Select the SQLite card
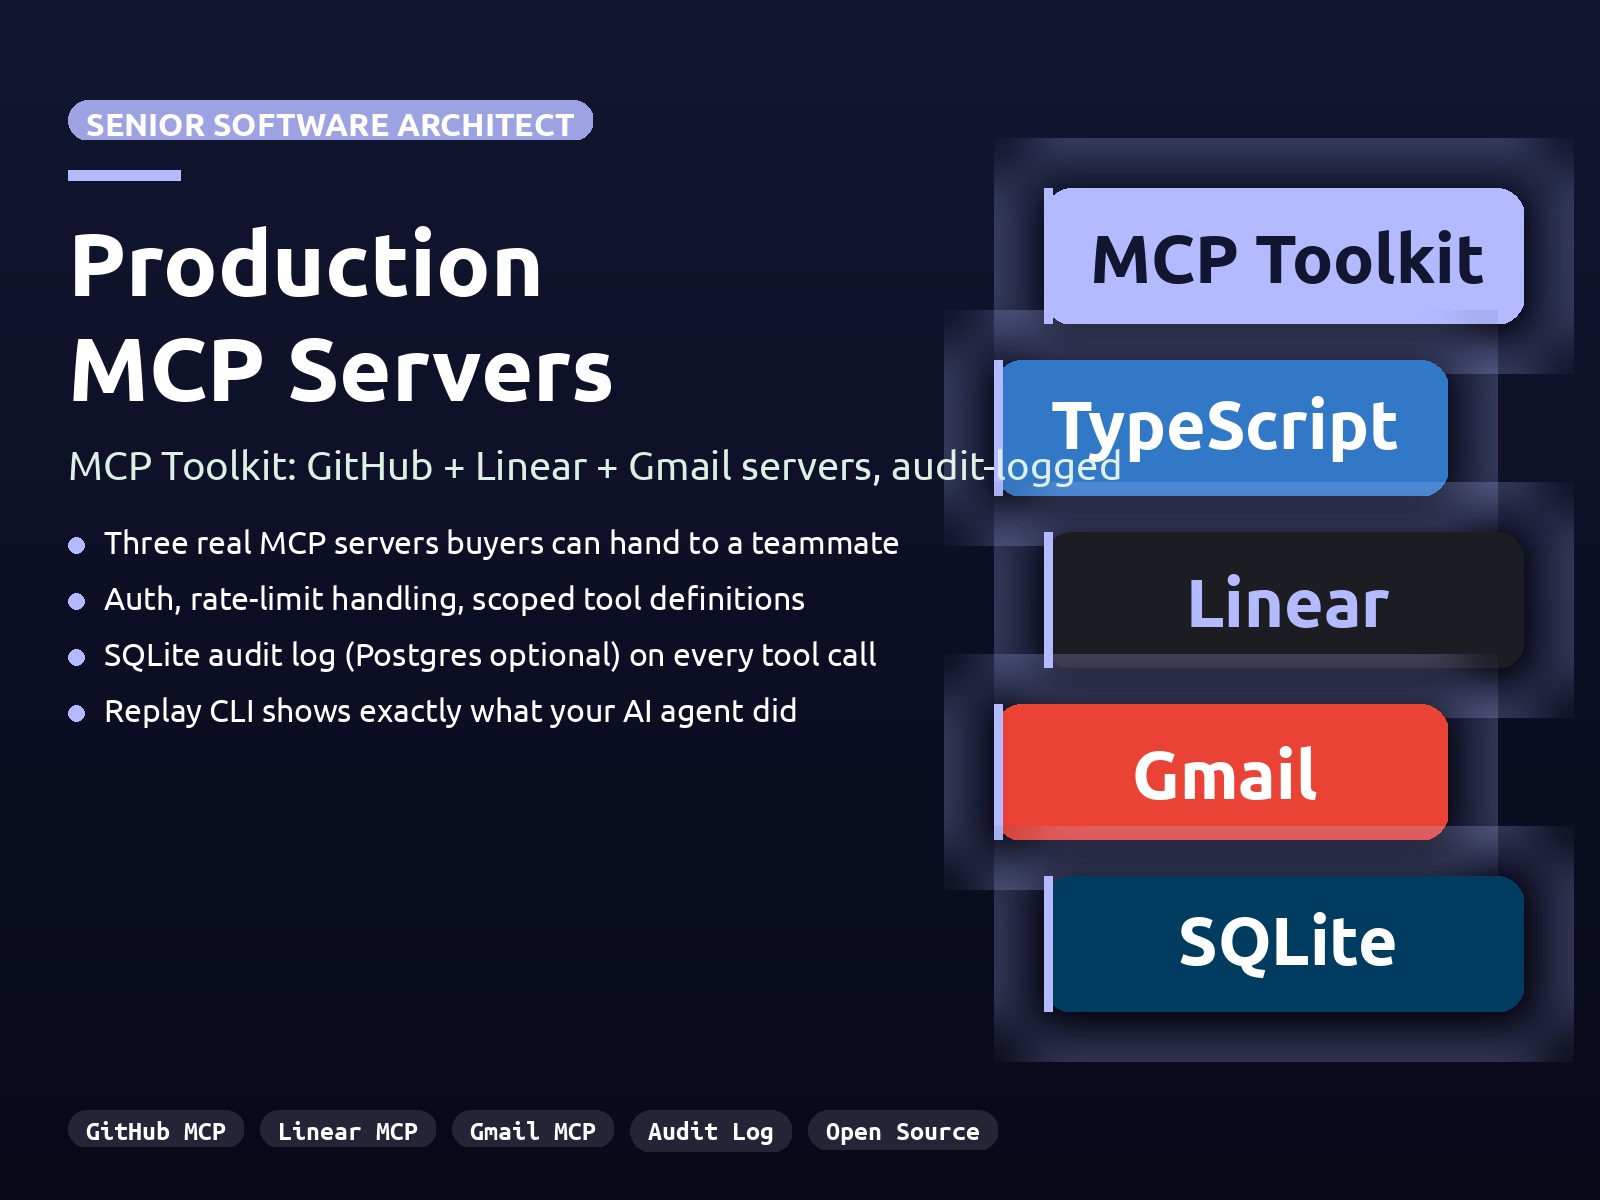 pos(1284,944)
